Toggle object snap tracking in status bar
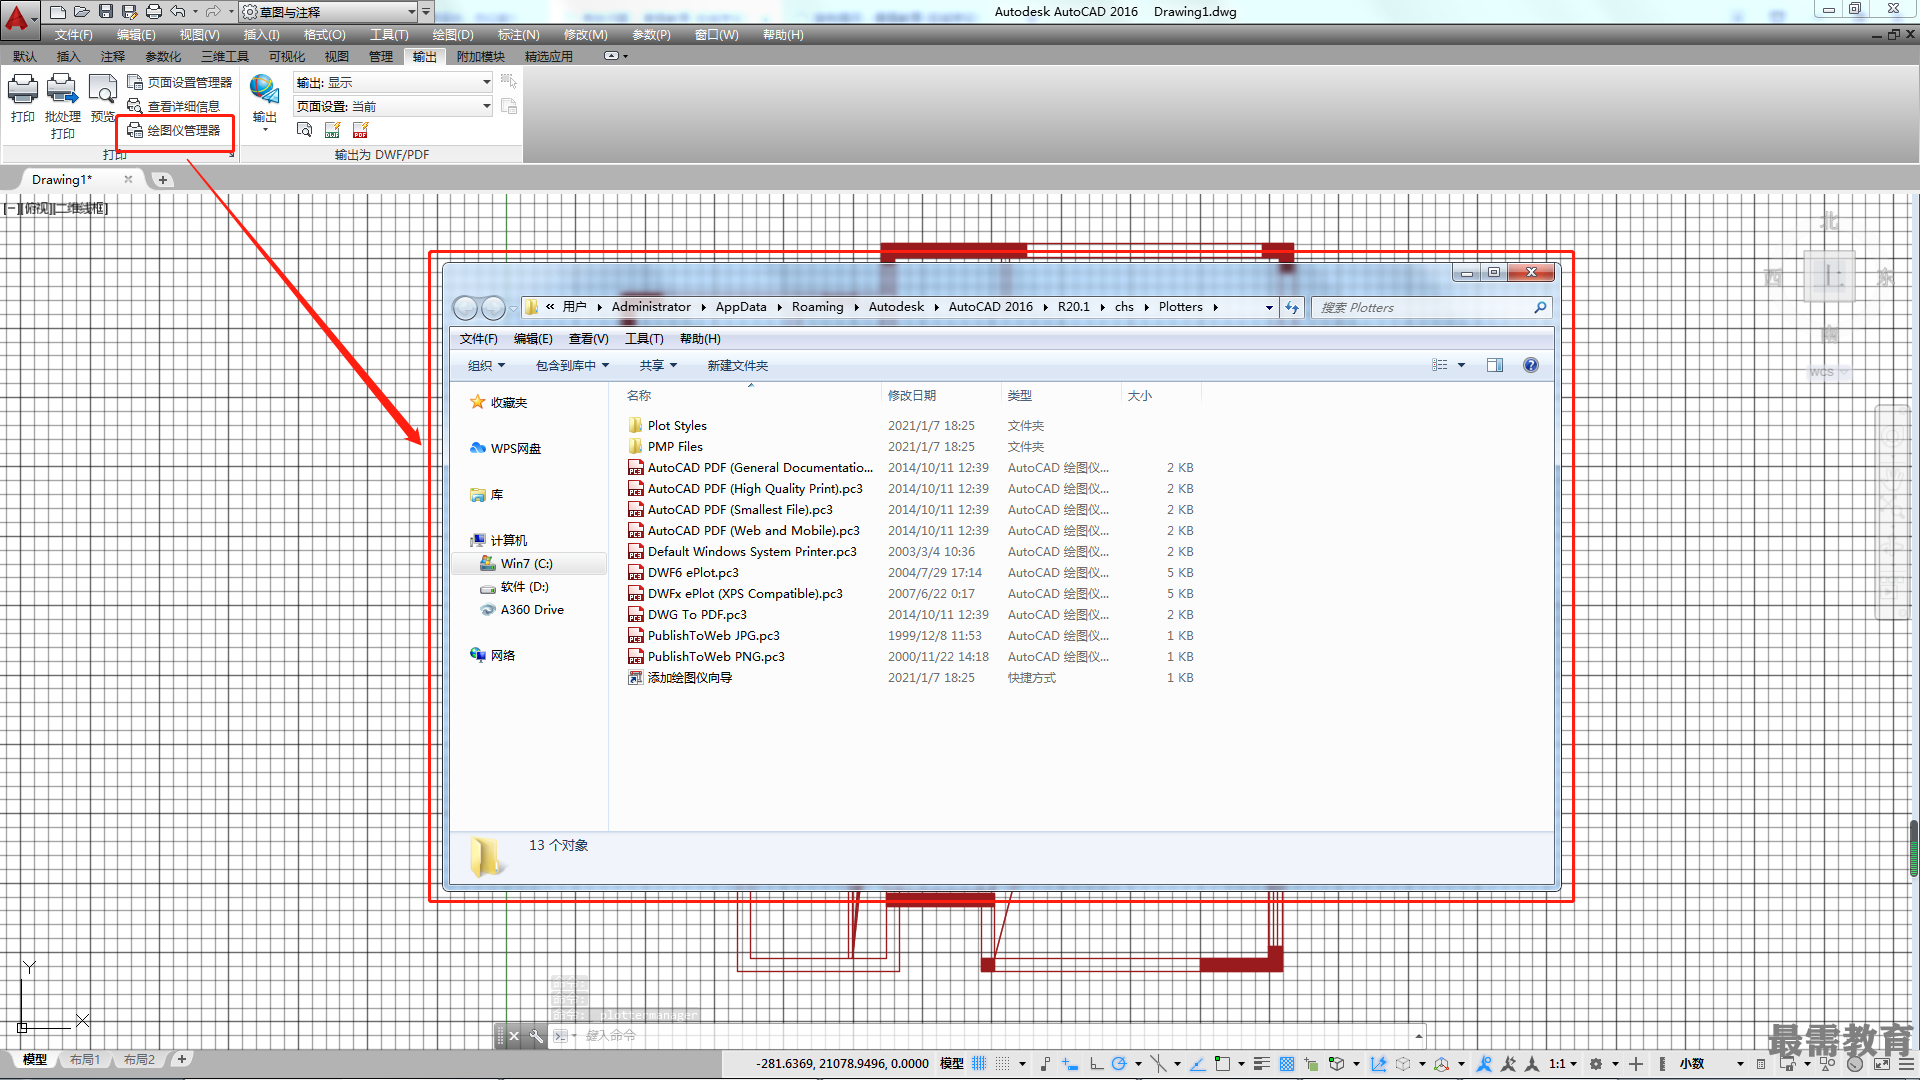The width and height of the screenshot is (1920, 1080). click(1197, 1064)
